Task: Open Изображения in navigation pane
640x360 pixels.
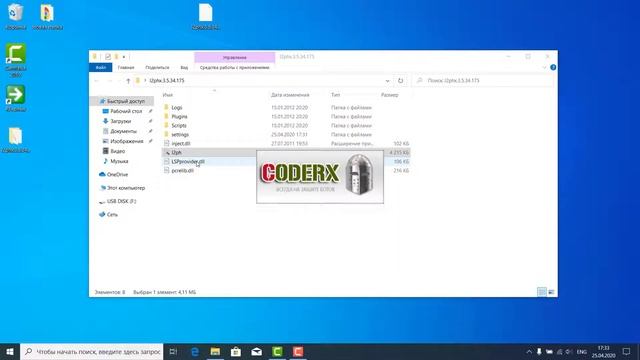Action: point(127,141)
